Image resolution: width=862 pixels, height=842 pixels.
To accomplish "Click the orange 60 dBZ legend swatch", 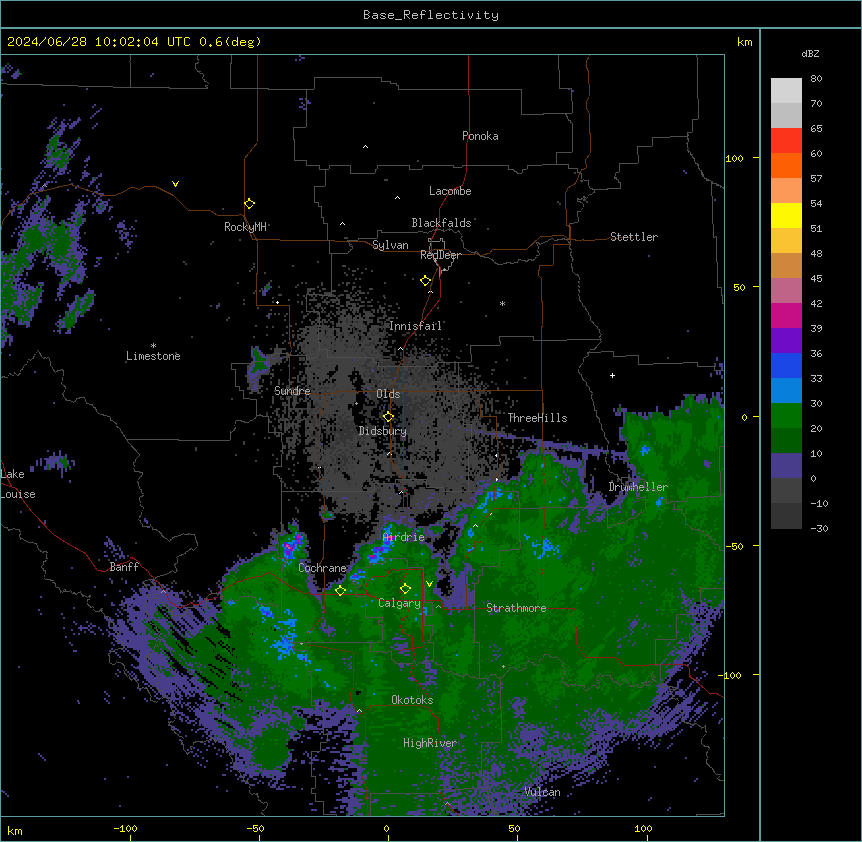I will [x=786, y=165].
